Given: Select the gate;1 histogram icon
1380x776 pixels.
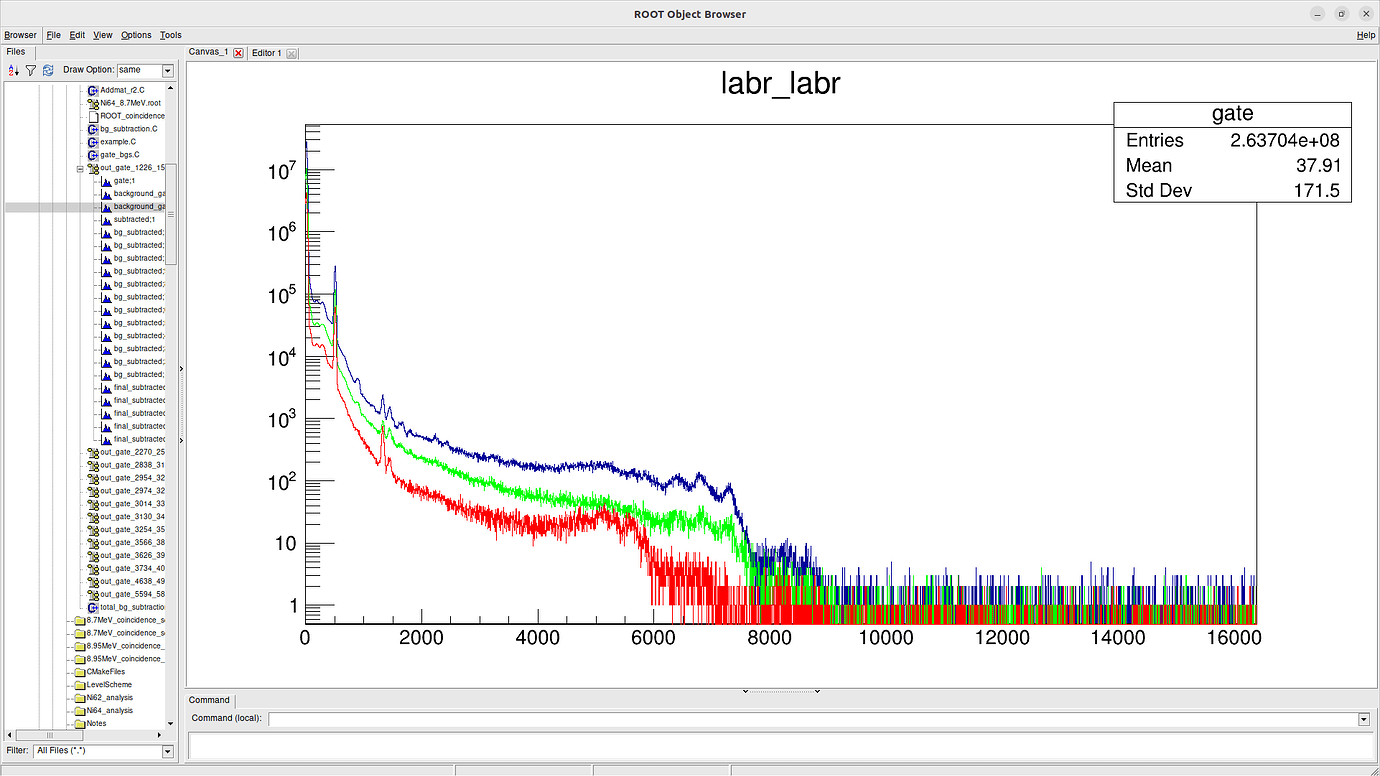Looking at the screenshot, I should 106,181.
